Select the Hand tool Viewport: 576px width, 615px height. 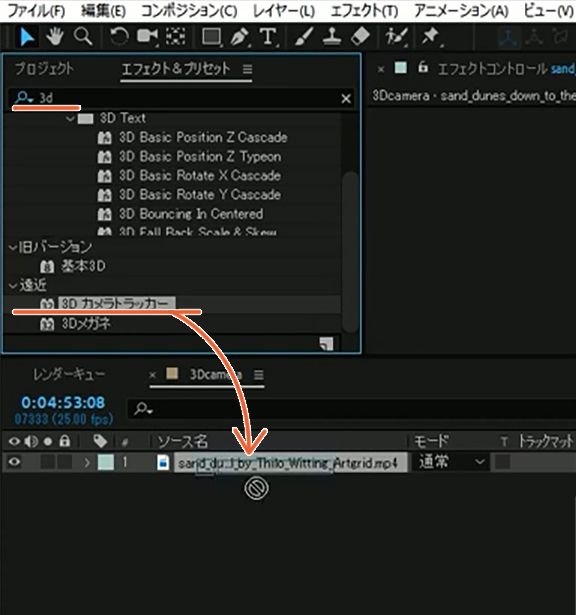(x=55, y=37)
